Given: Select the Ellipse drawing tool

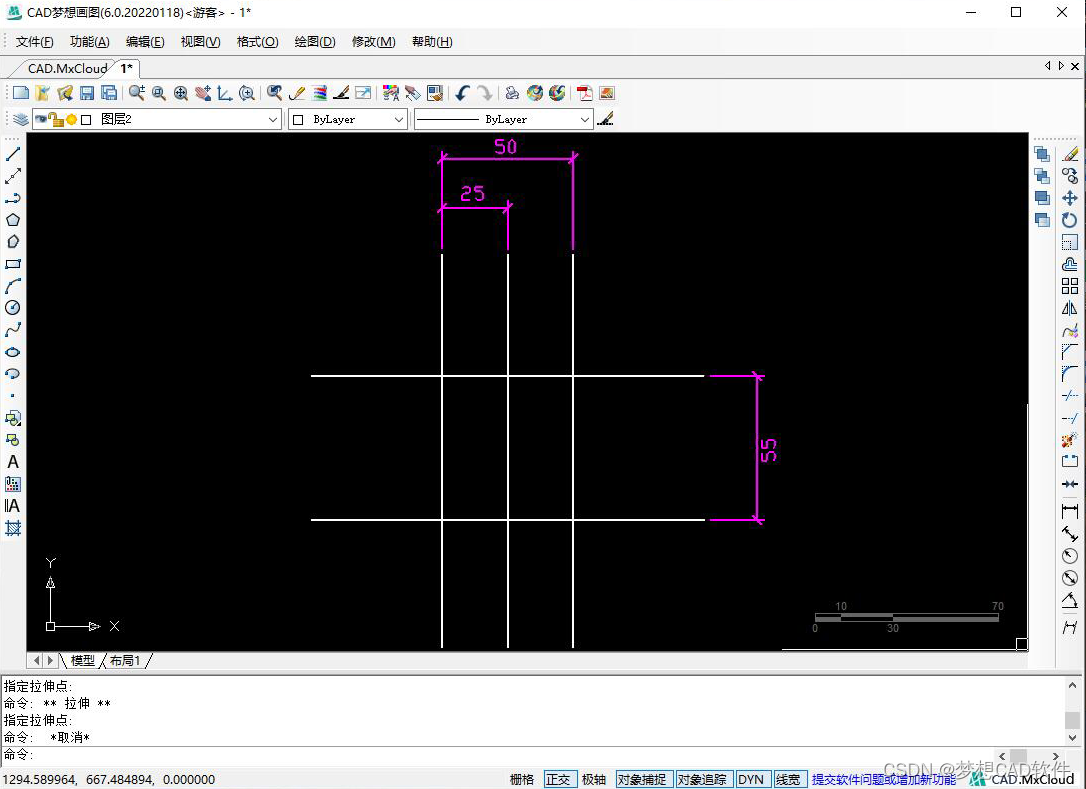Looking at the screenshot, I should (x=12, y=352).
